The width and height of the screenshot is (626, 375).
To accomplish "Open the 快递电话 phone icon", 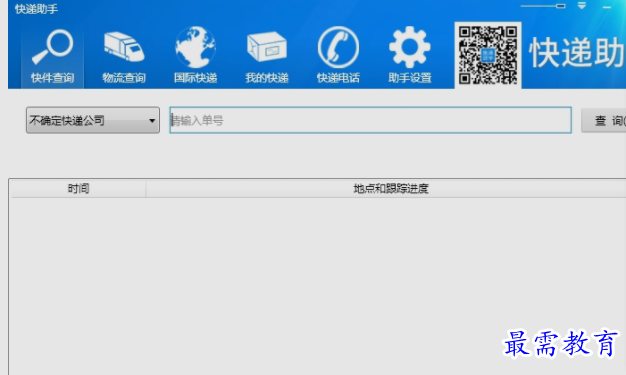I will click(x=338, y=56).
